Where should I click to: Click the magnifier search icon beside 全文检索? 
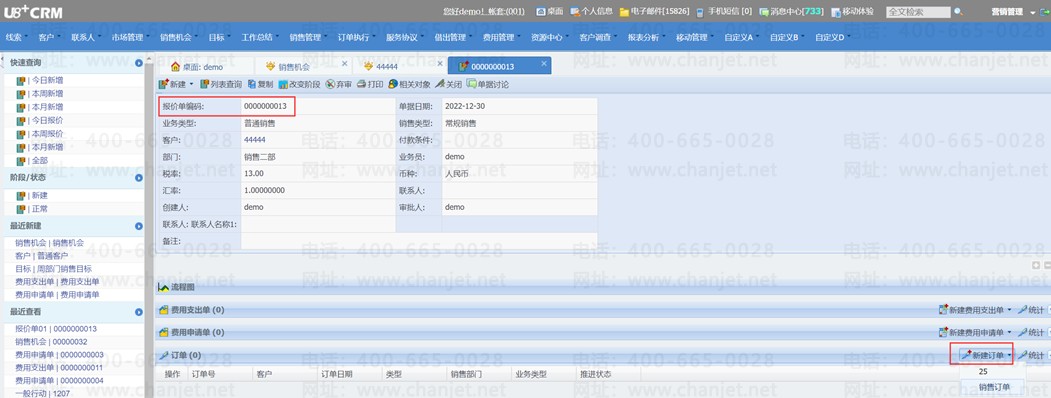coord(958,11)
